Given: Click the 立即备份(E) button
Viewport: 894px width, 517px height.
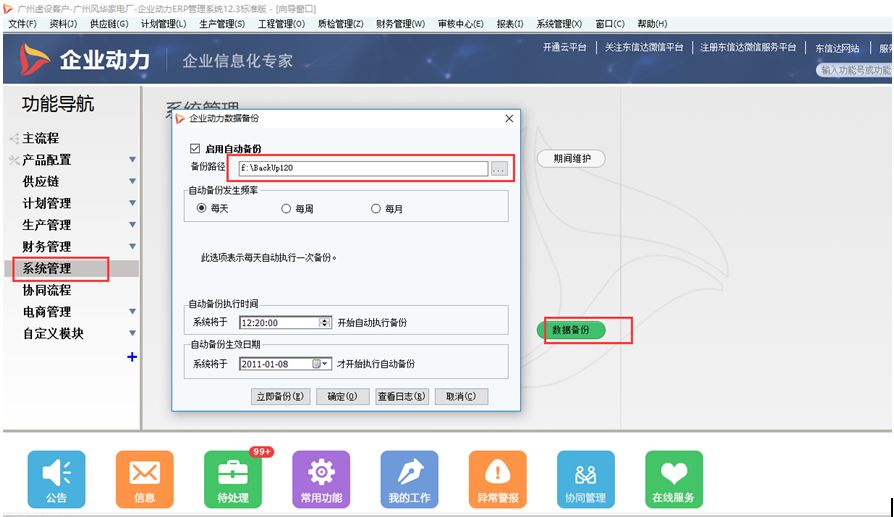Looking at the screenshot, I should pos(280,396).
